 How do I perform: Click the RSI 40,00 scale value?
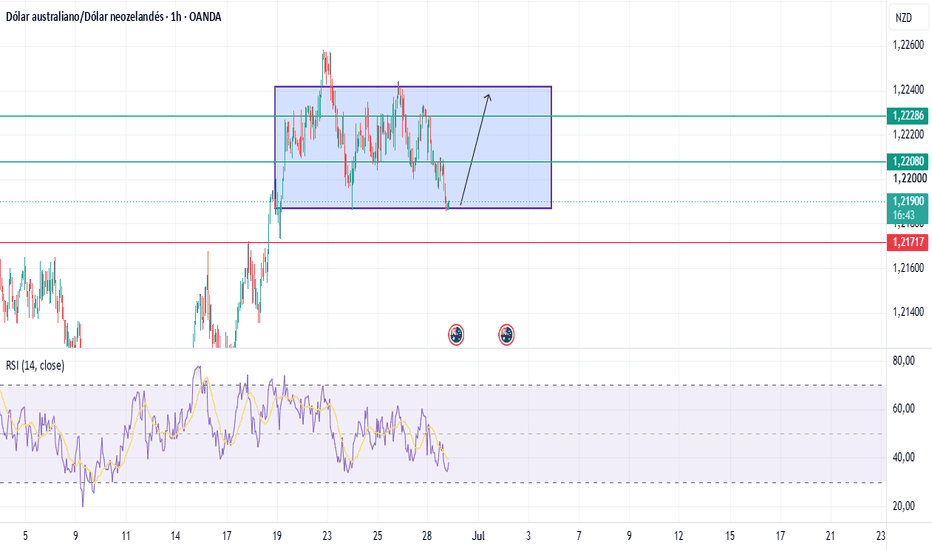pyautogui.click(x=903, y=457)
